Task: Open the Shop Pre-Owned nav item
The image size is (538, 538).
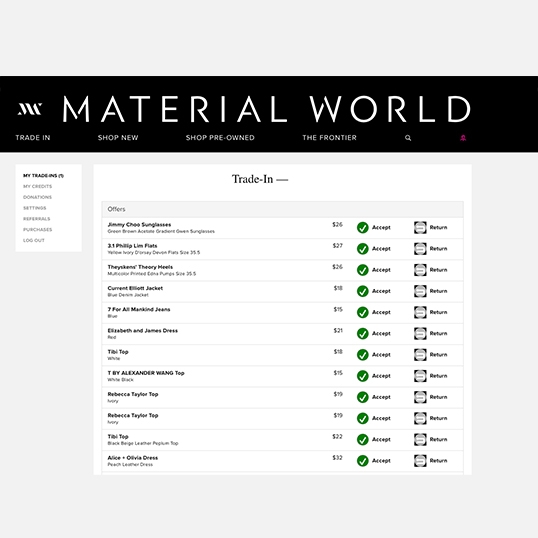Action: 220,138
